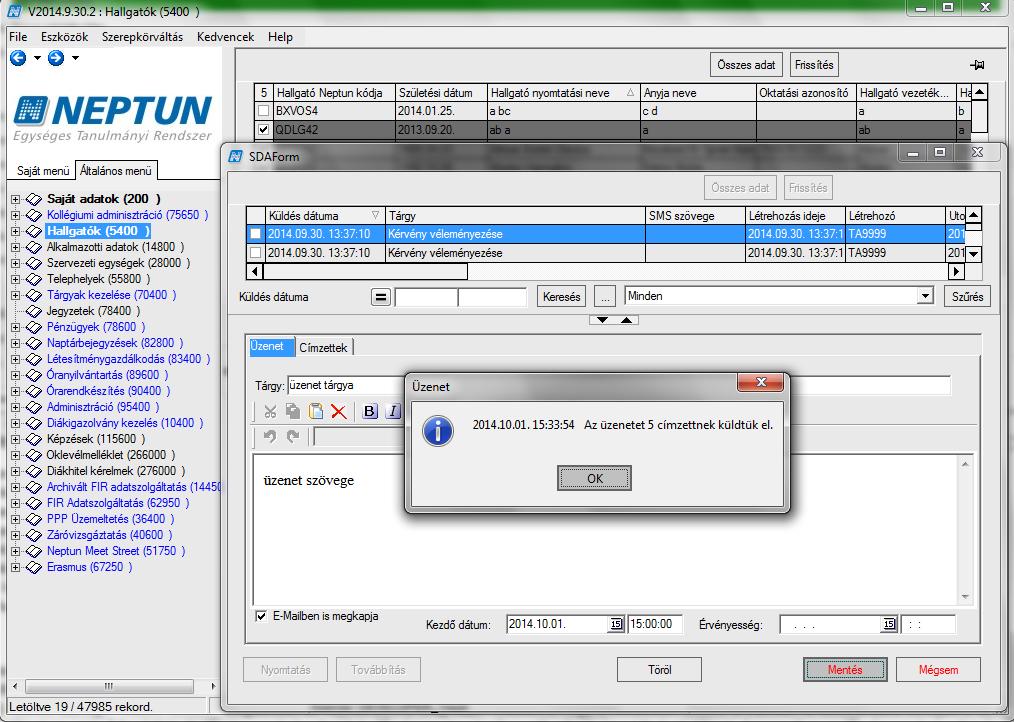1014x722 pixels.
Task: Click the Töröl button
Action: (x=660, y=670)
